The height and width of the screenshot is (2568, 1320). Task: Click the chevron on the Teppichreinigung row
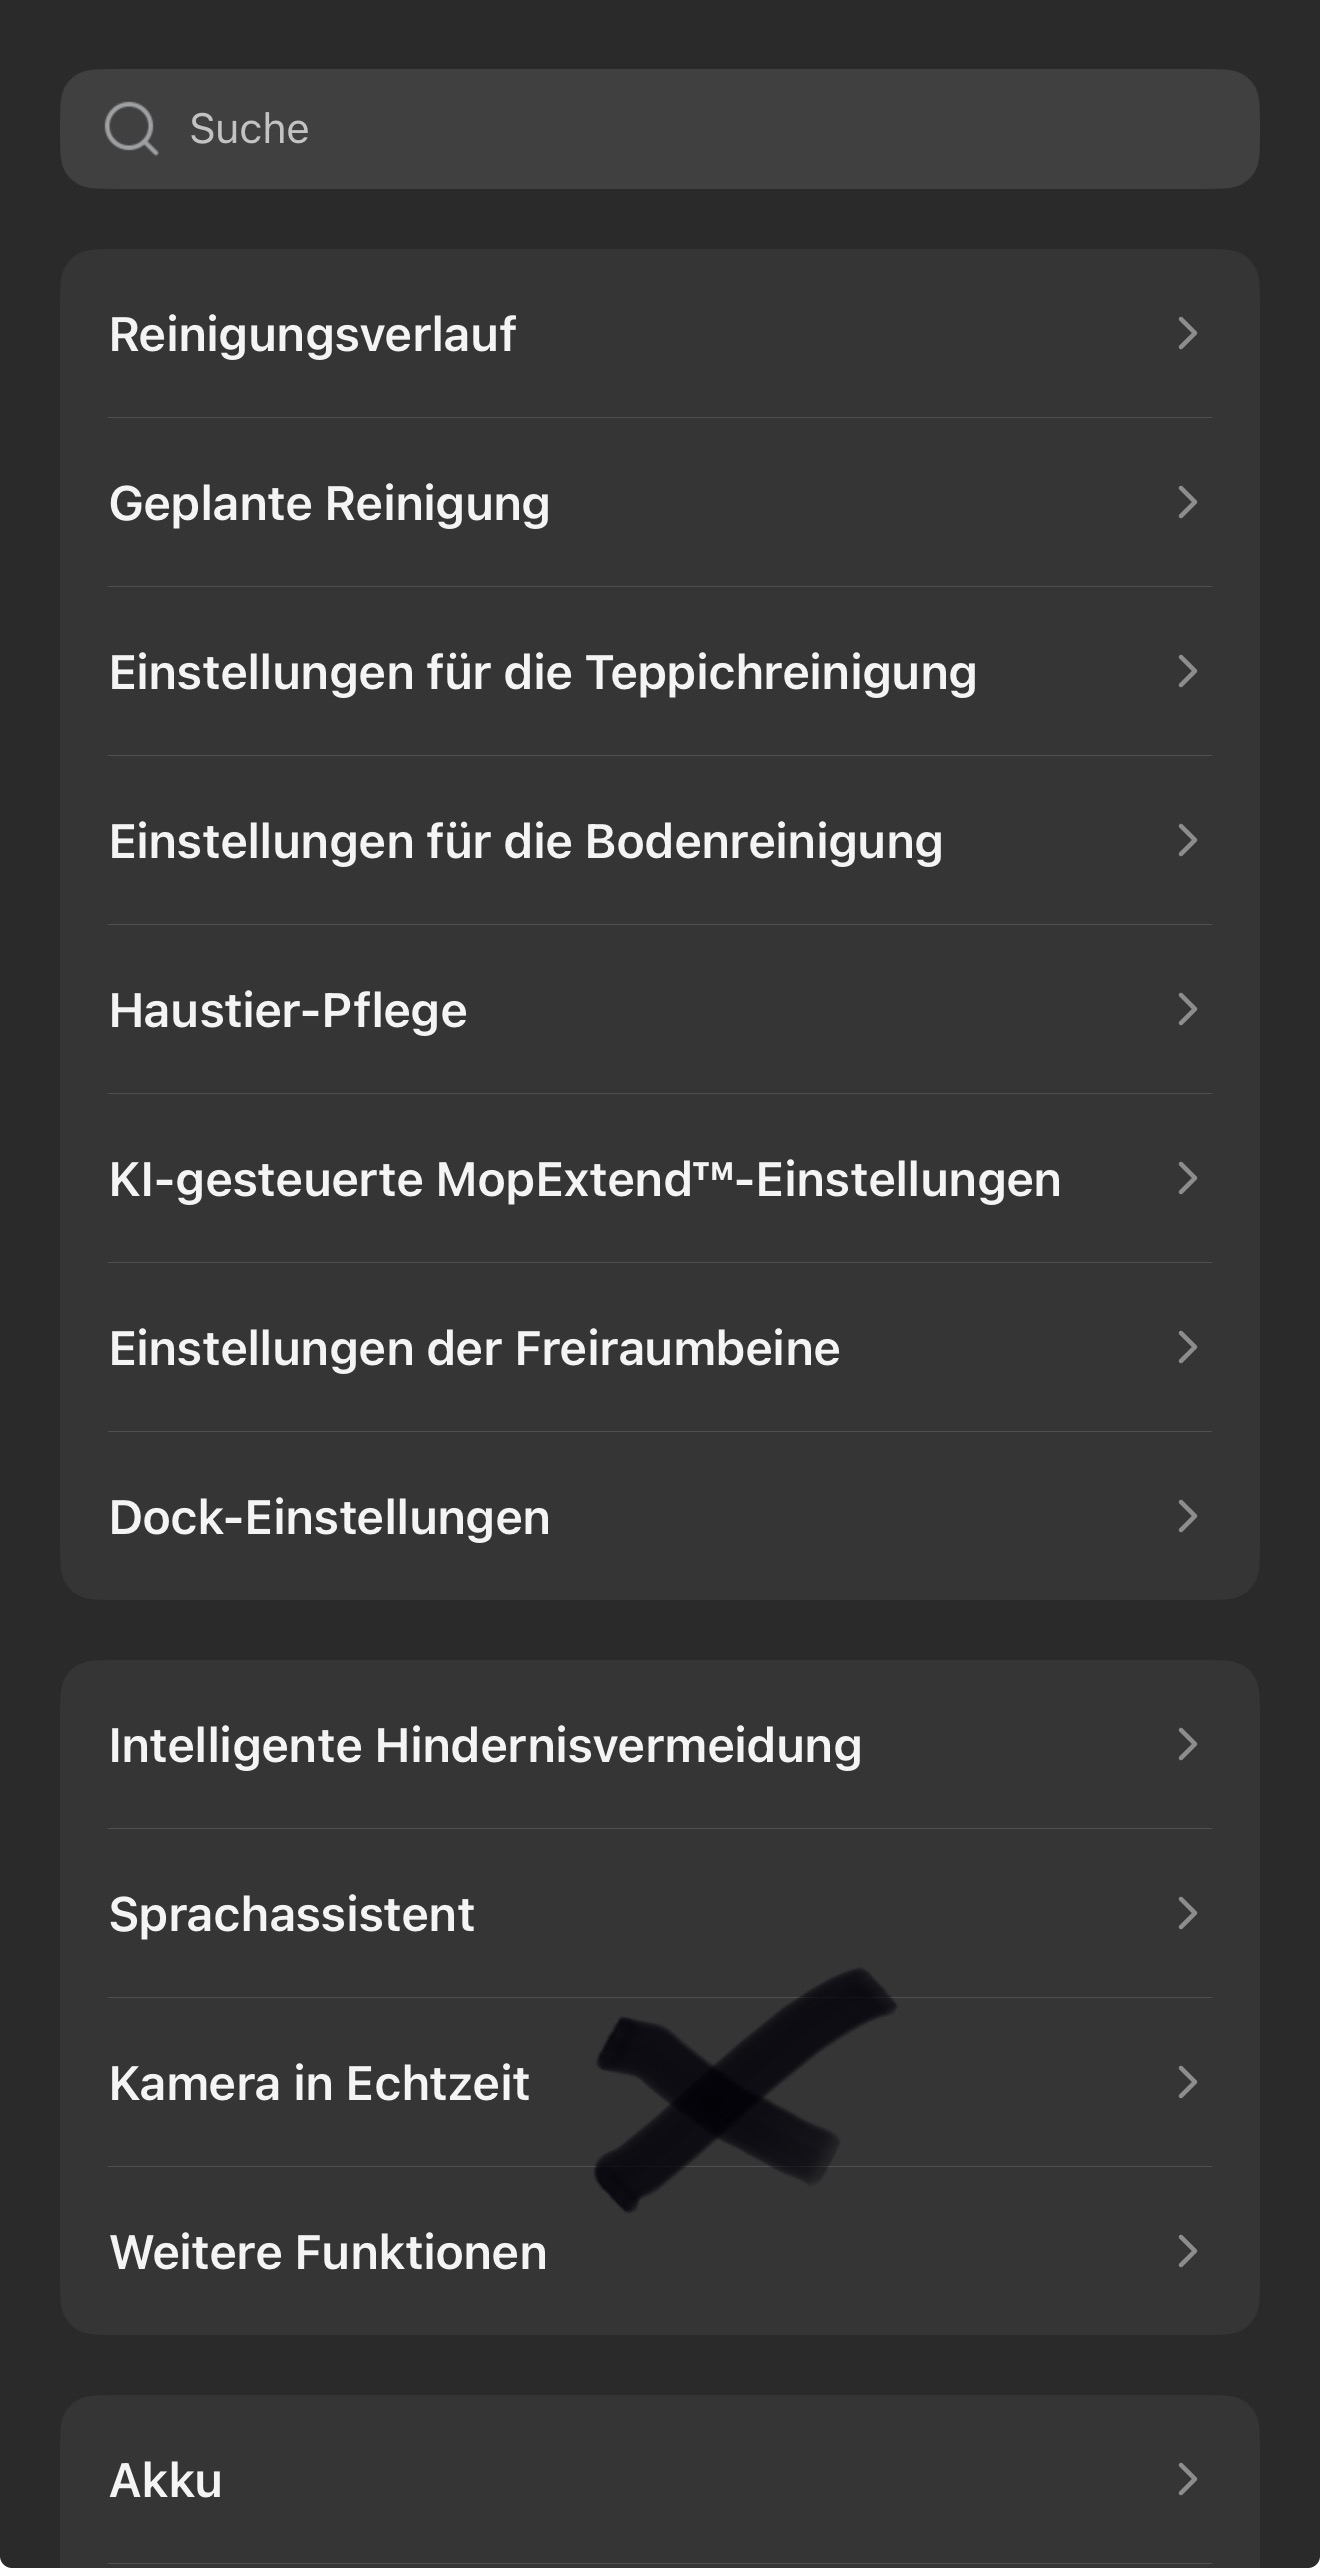click(x=1187, y=671)
